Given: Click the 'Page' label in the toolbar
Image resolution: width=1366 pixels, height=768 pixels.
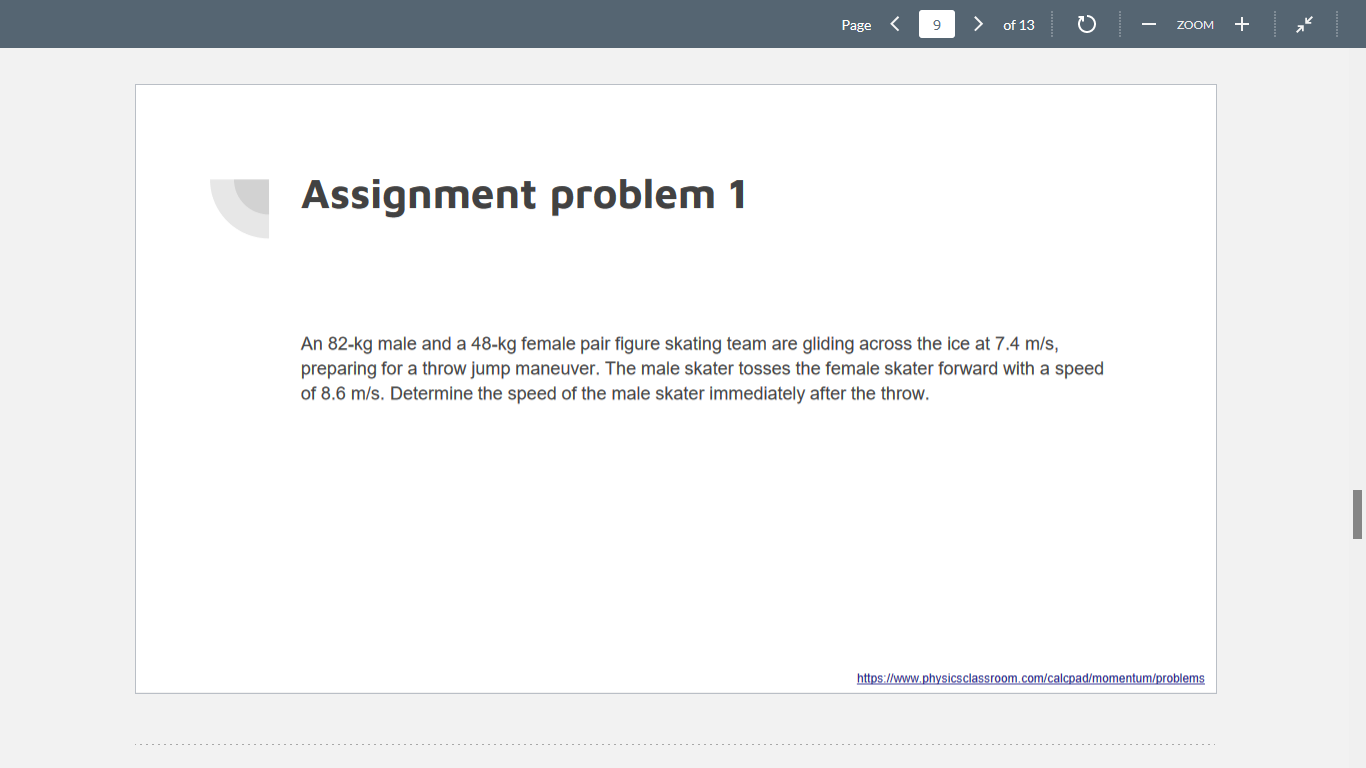Looking at the screenshot, I should coord(856,24).
